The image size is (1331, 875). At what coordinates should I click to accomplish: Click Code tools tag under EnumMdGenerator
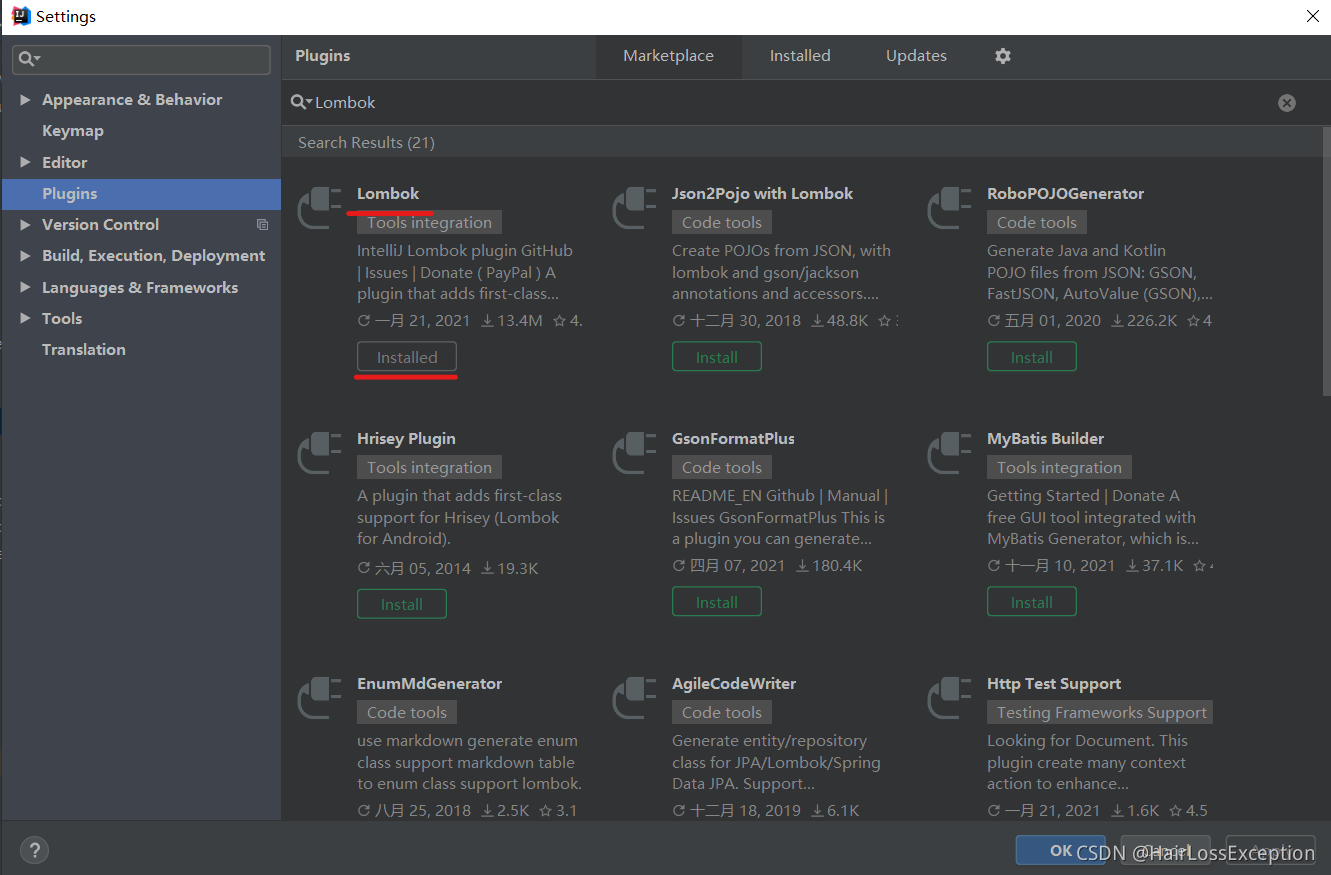tap(407, 713)
